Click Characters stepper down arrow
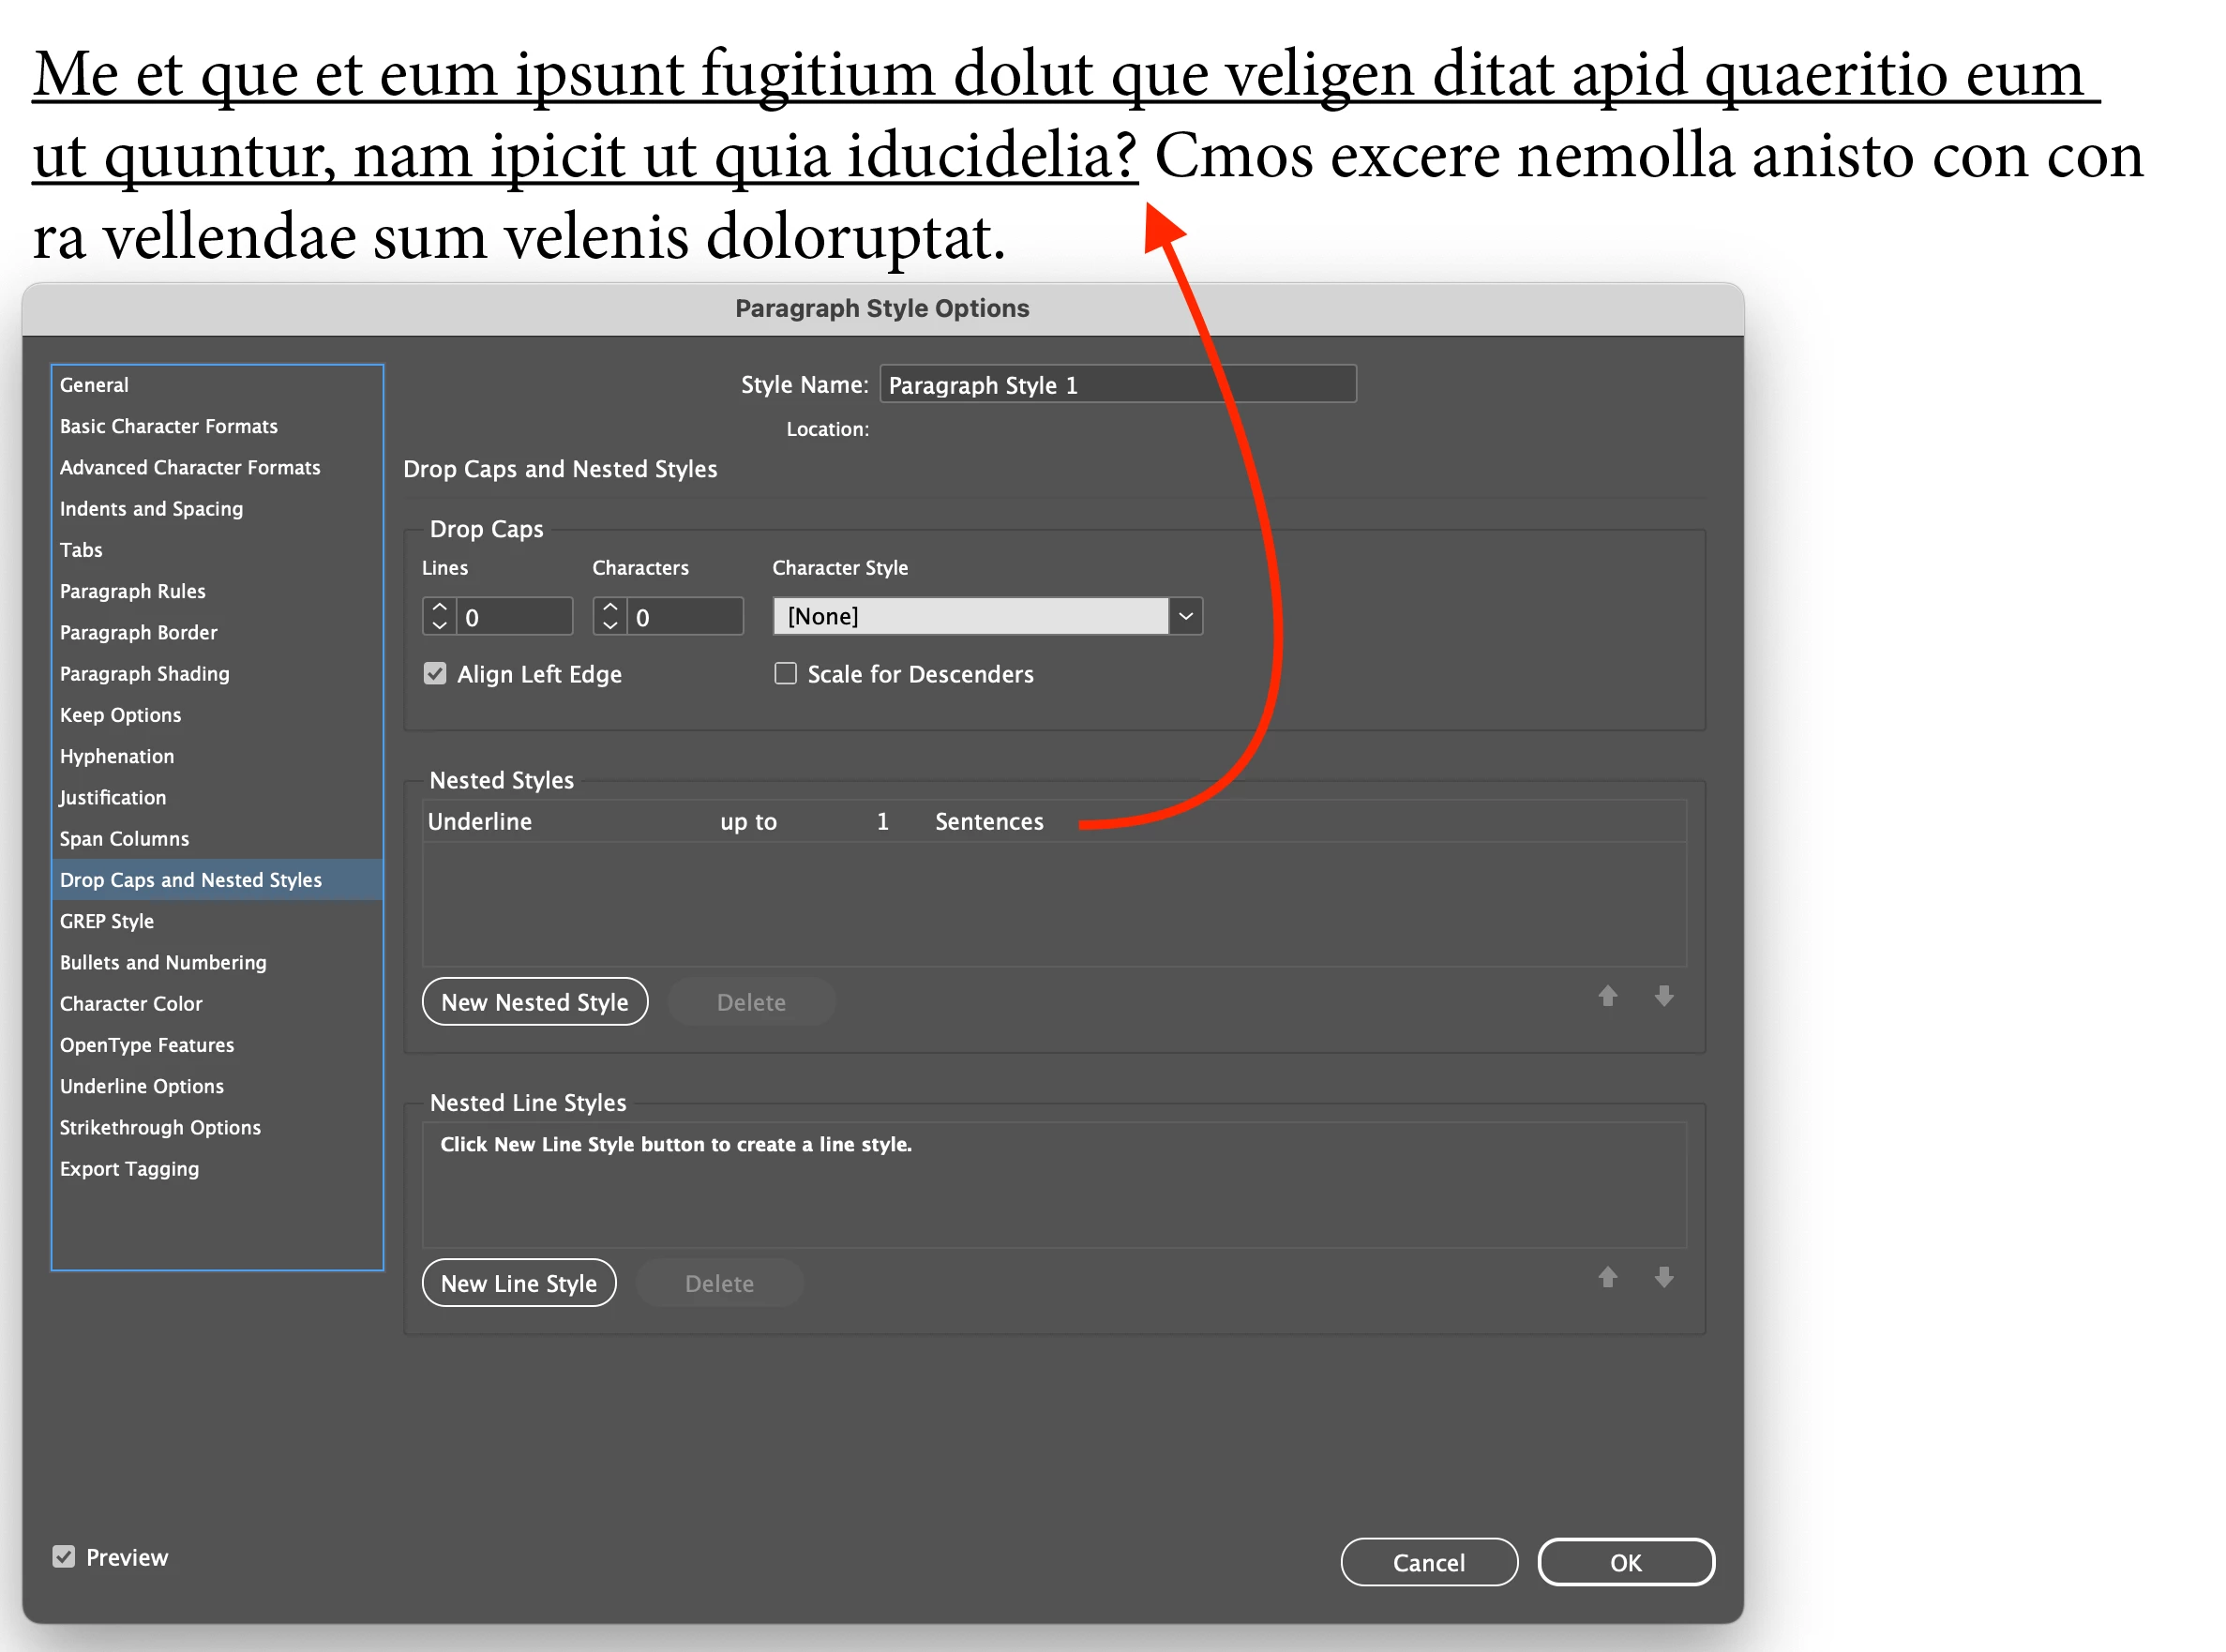This screenshot has height=1652, width=2226. pyautogui.click(x=610, y=626)
